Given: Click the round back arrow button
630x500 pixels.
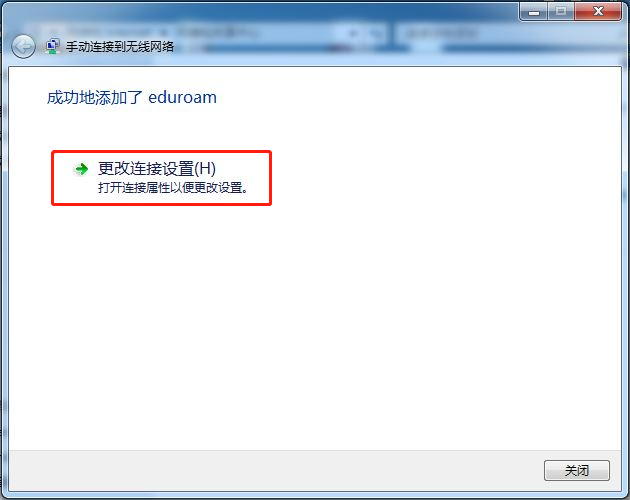Looking at the screenshot, I should pyautogui.click(x=23, y=47).
